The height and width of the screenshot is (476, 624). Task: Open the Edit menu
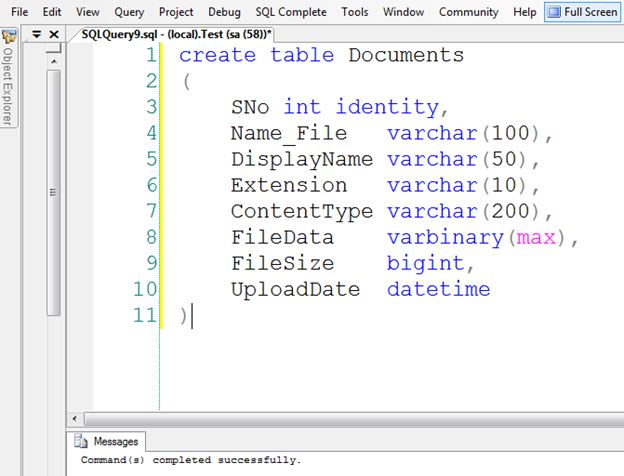click(52, 12)
